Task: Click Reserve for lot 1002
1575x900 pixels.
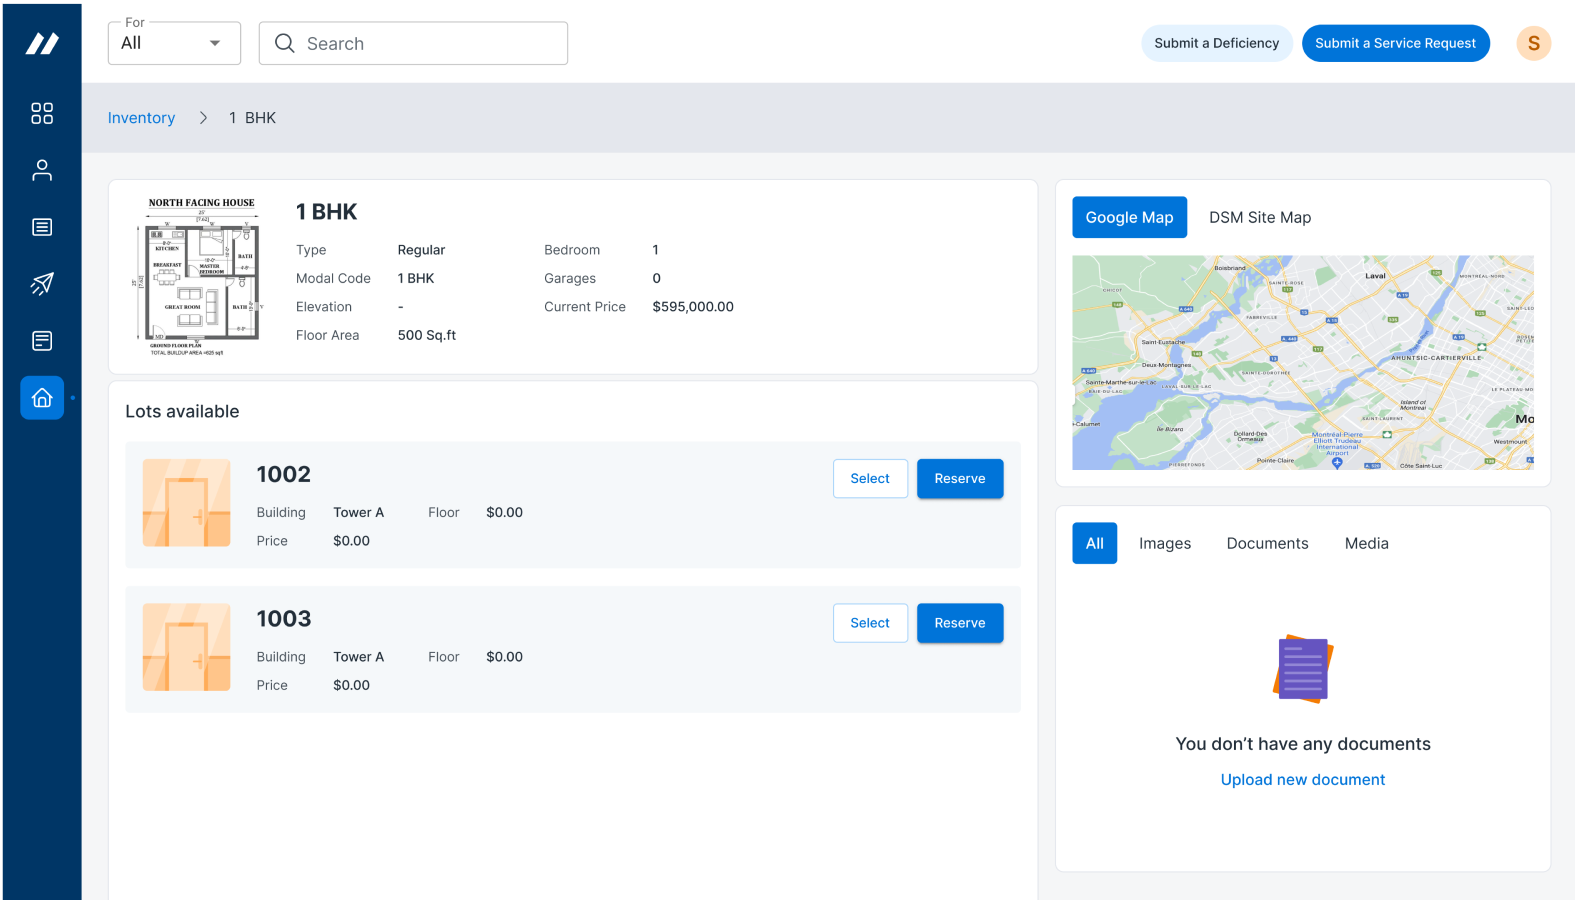Action: (x=960, y=479)
